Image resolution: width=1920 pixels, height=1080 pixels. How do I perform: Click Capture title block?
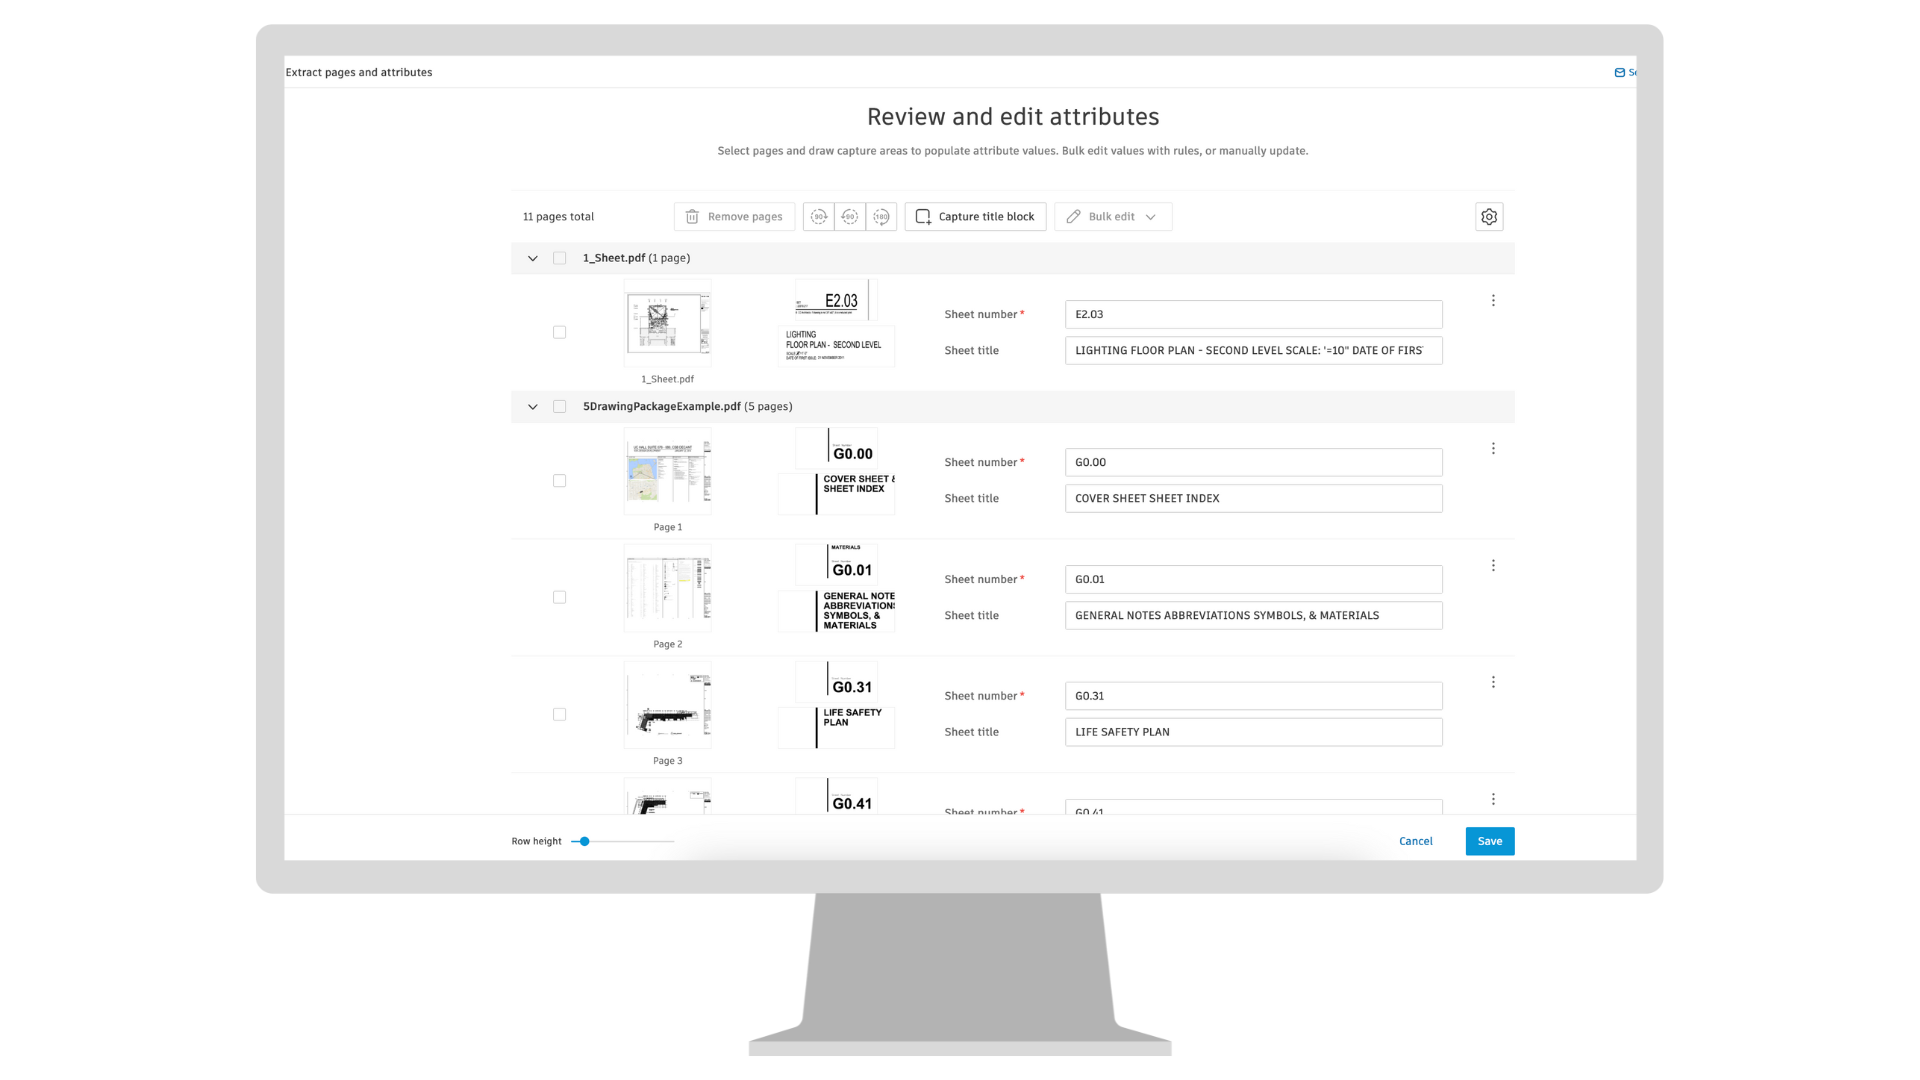[974, 216]
